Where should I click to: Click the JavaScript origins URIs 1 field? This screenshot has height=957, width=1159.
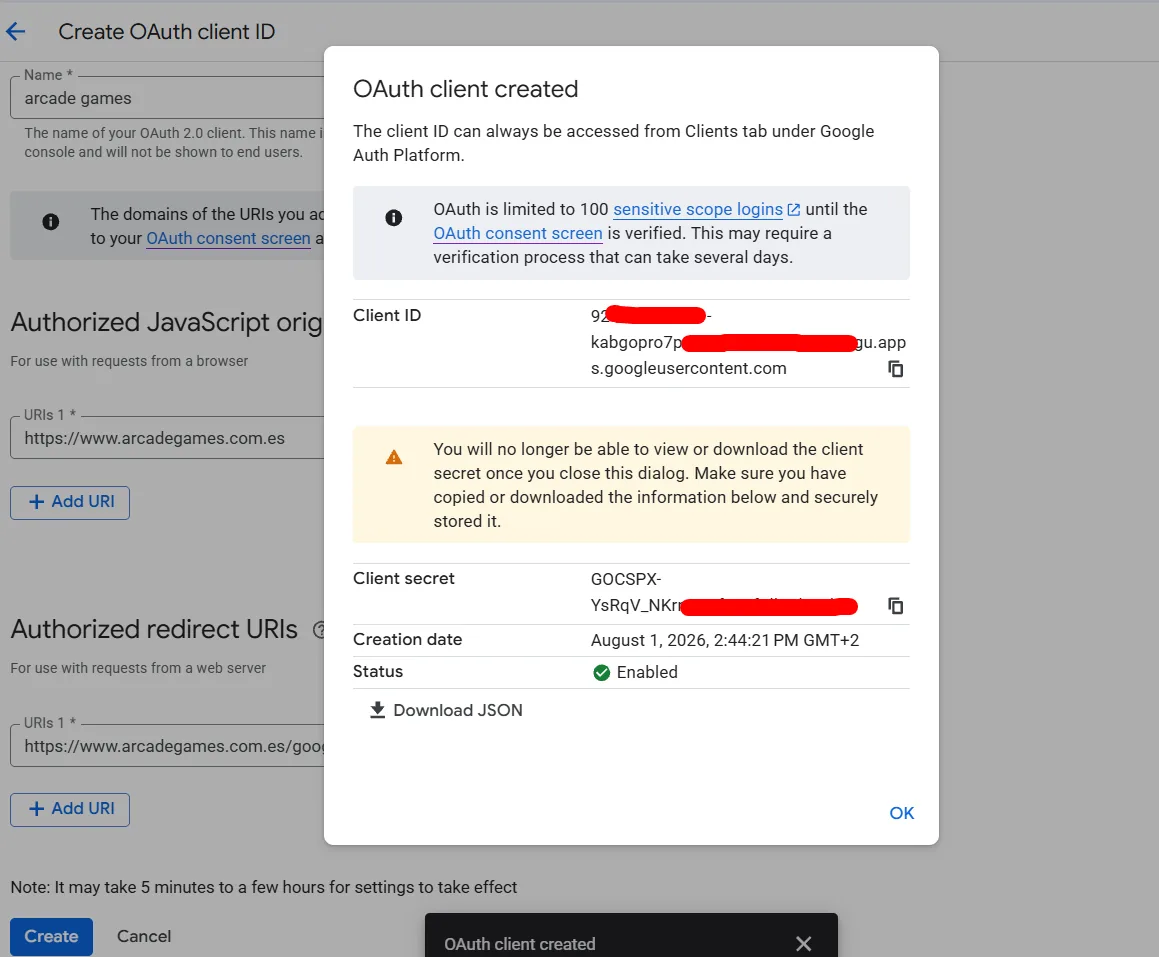click(167, 437)
